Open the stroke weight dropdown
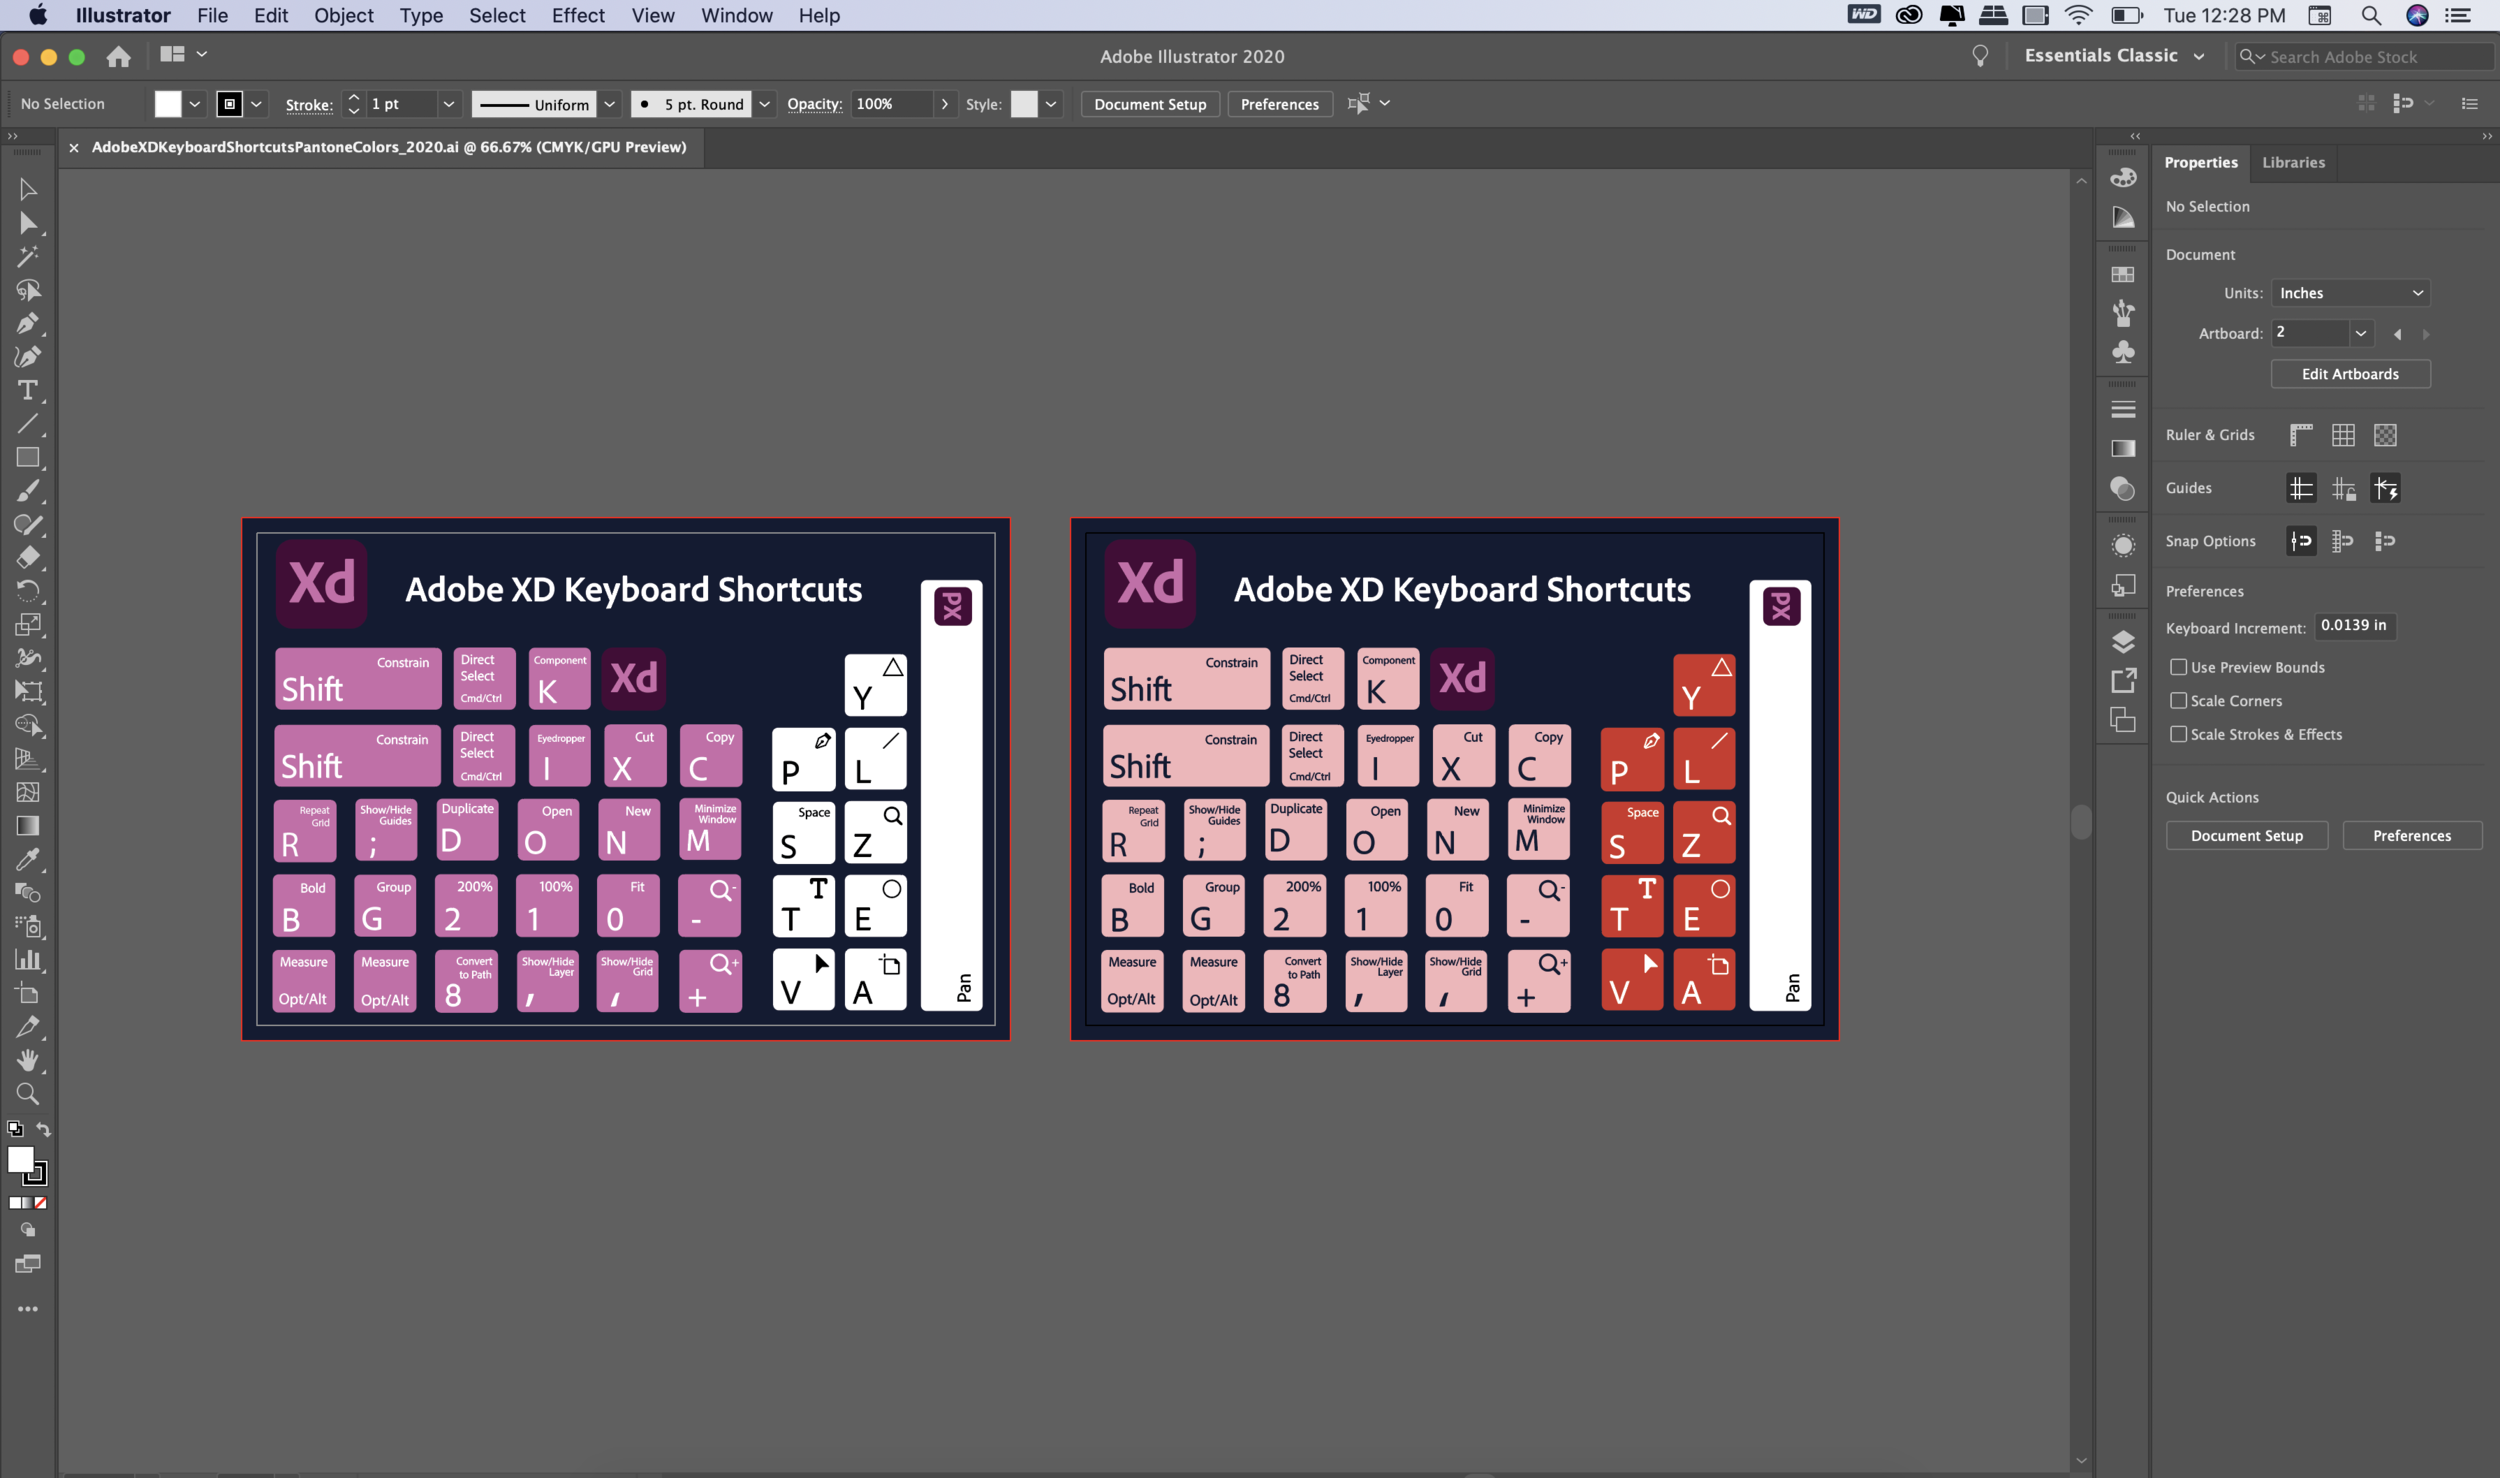Screen dimensions: 2500x1478 [x=449, y=104]
